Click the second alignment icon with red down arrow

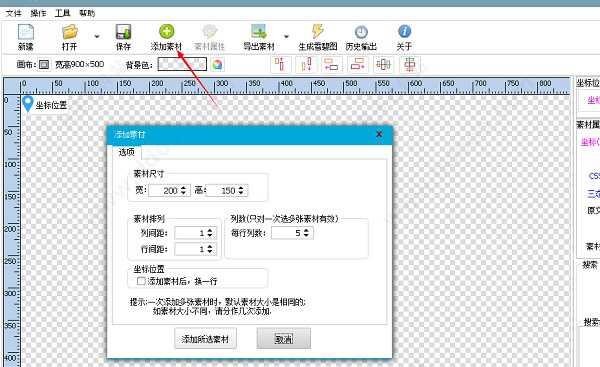point(307,64)
